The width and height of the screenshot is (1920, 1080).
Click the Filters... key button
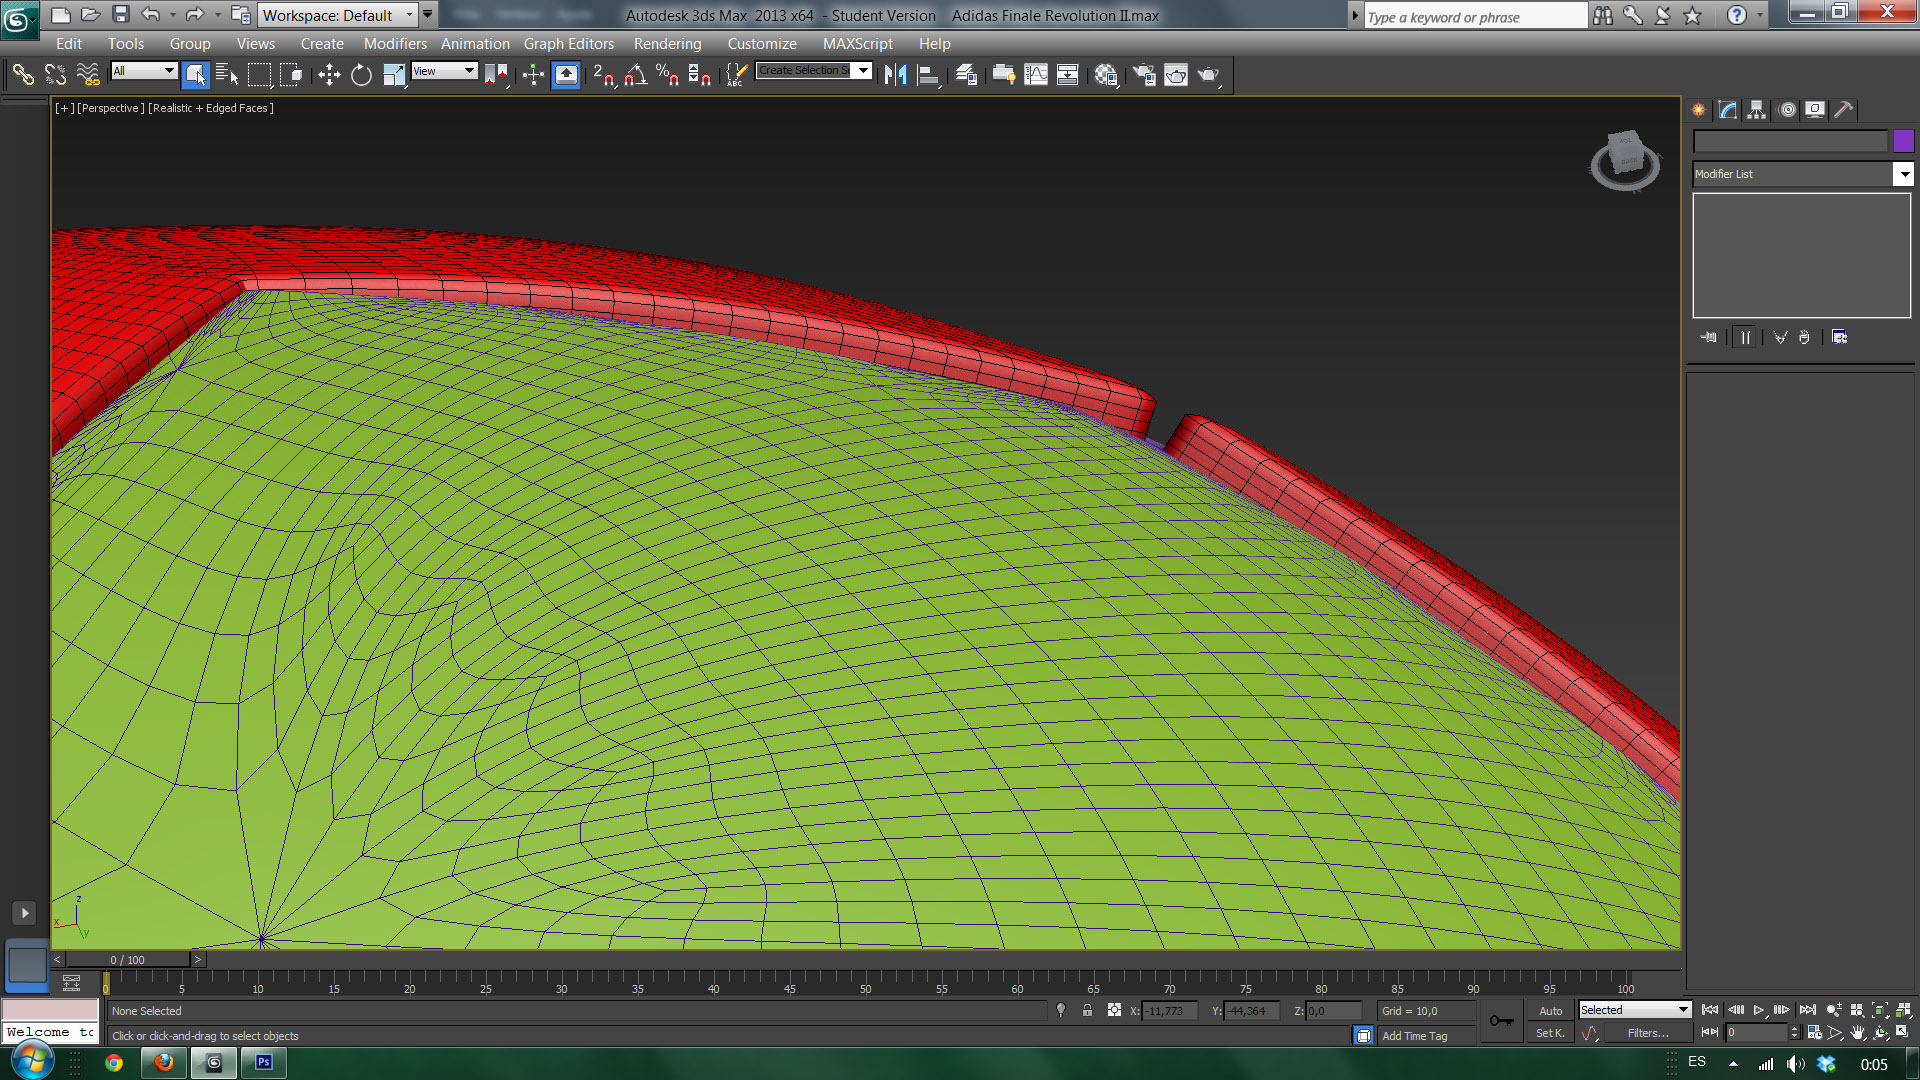click(1647, 1033)
